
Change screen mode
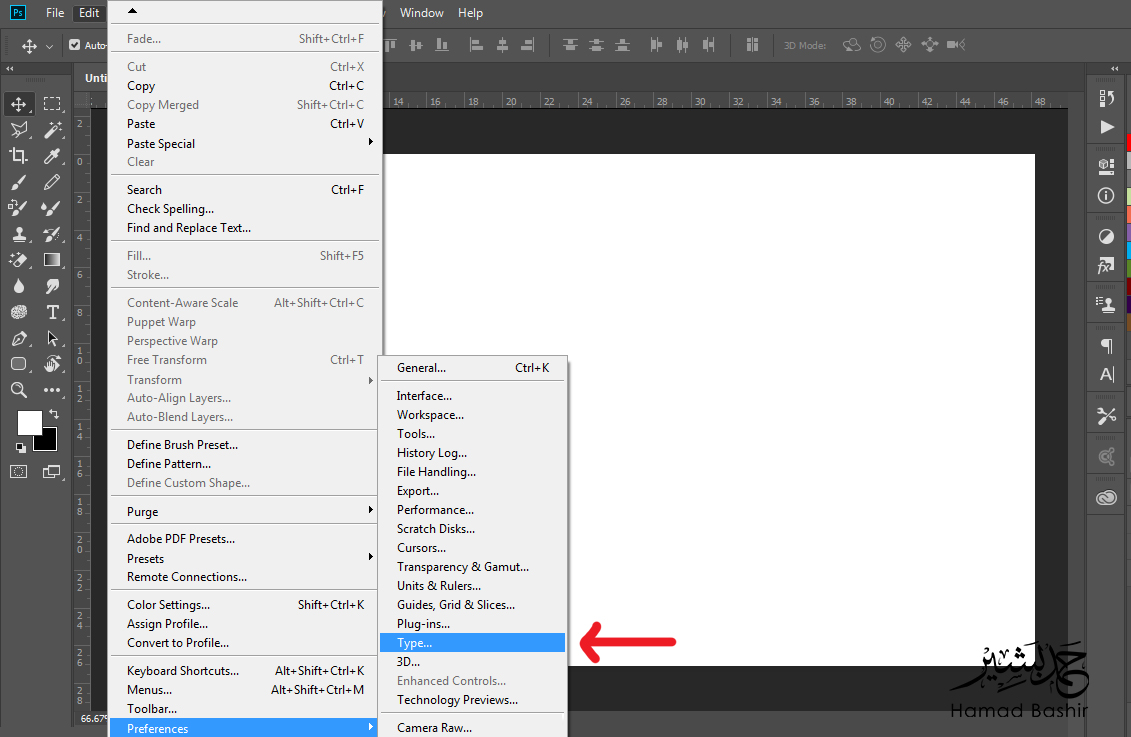coord(52,472)
